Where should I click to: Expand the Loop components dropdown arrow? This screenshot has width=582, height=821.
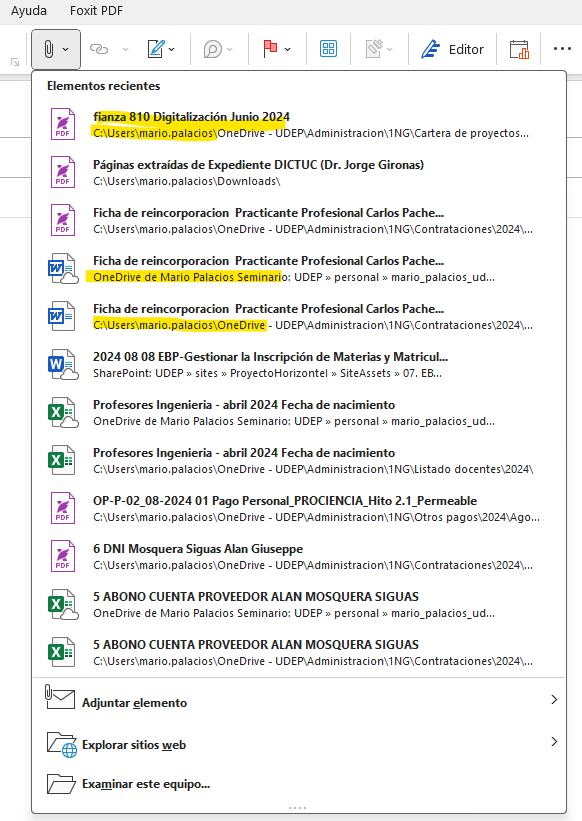(x=230, y=50)
